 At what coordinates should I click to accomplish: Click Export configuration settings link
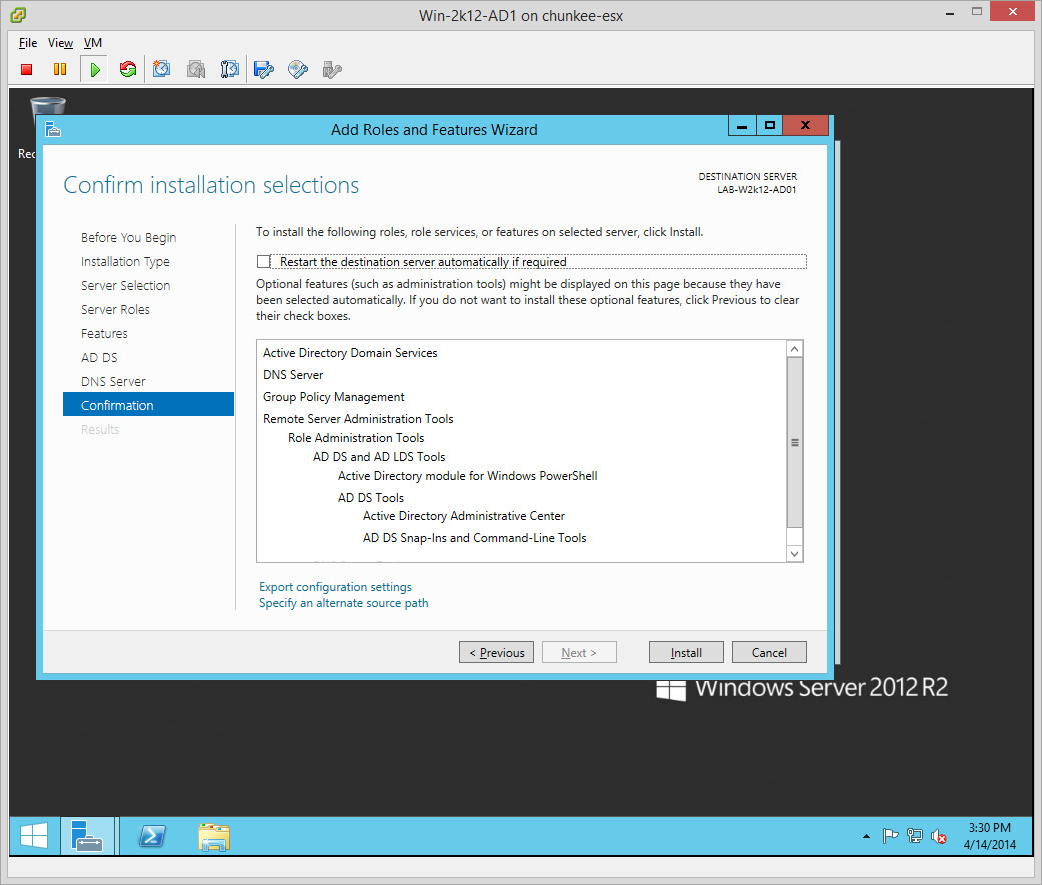coord(335,587)
